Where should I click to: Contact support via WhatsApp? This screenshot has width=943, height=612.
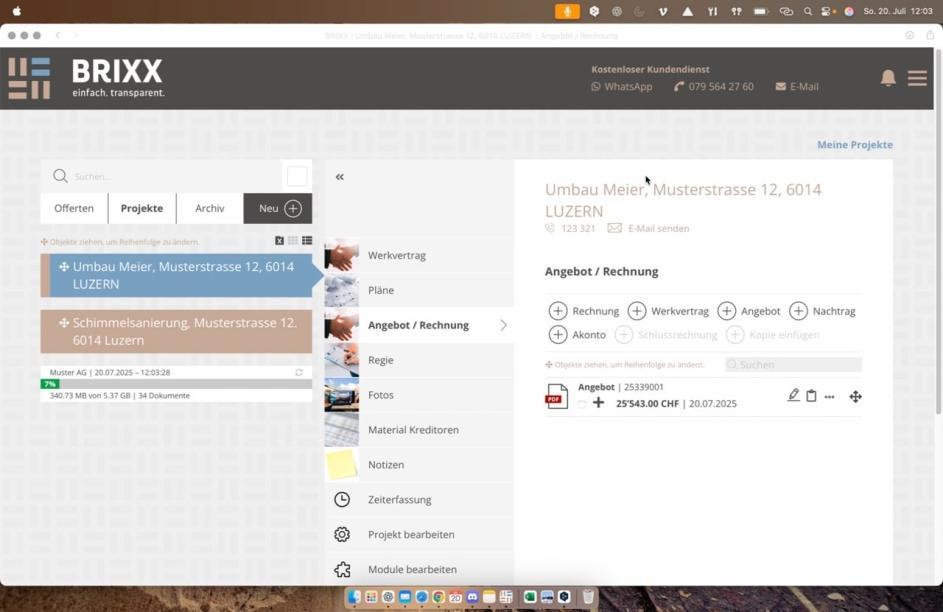click(x=622, y=87)
